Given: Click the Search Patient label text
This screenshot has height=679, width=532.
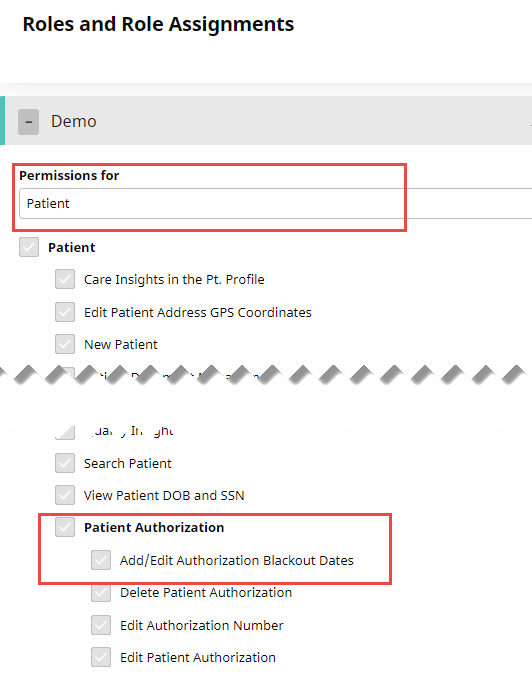Looking at the screenshot, I should (128, 463).
